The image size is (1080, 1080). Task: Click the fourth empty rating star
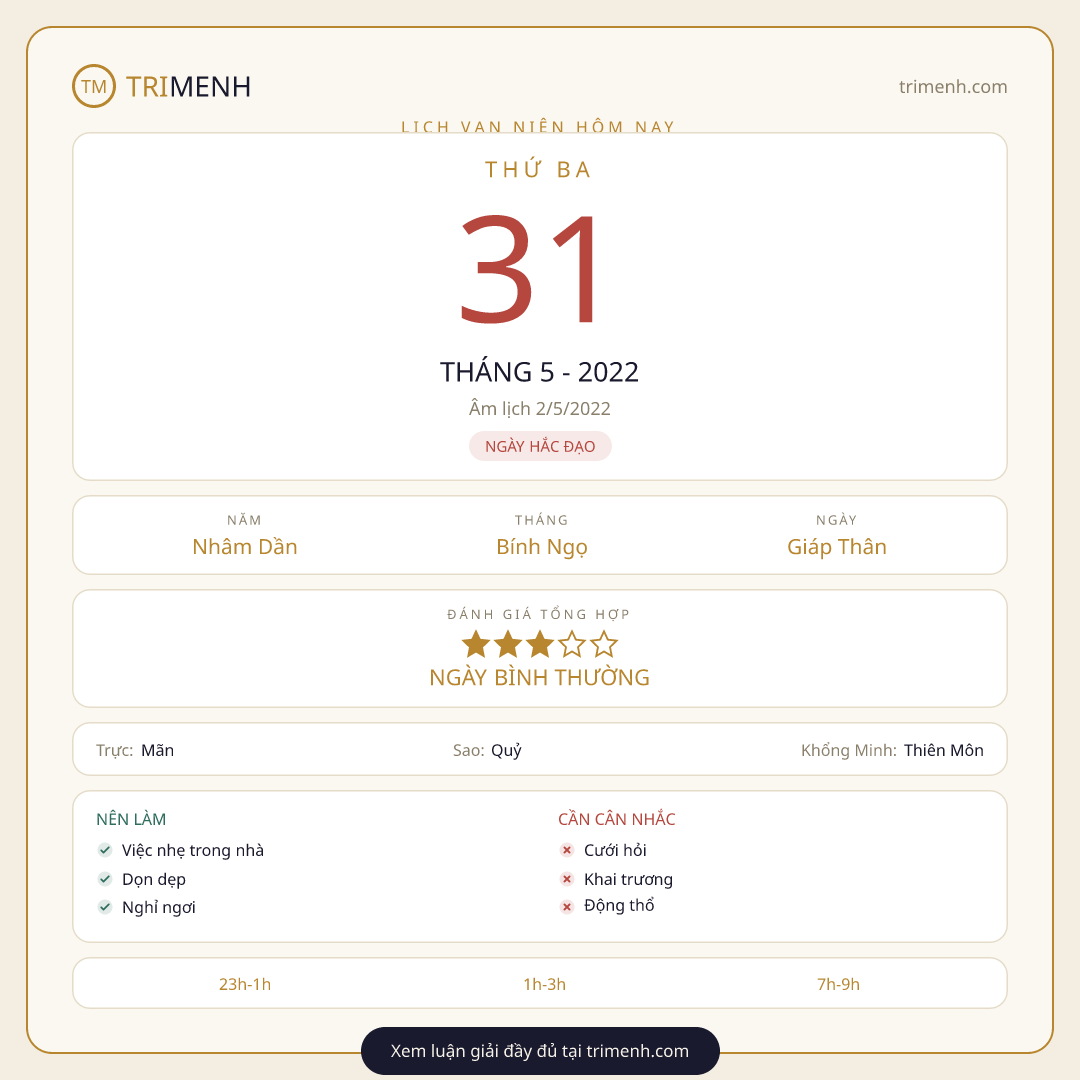572,645
